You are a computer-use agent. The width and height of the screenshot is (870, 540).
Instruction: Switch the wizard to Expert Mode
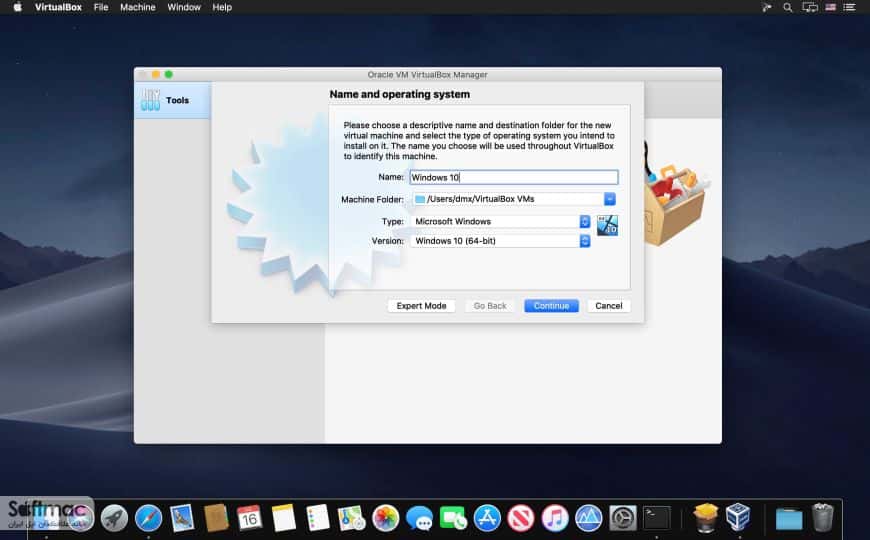[421, 306]
